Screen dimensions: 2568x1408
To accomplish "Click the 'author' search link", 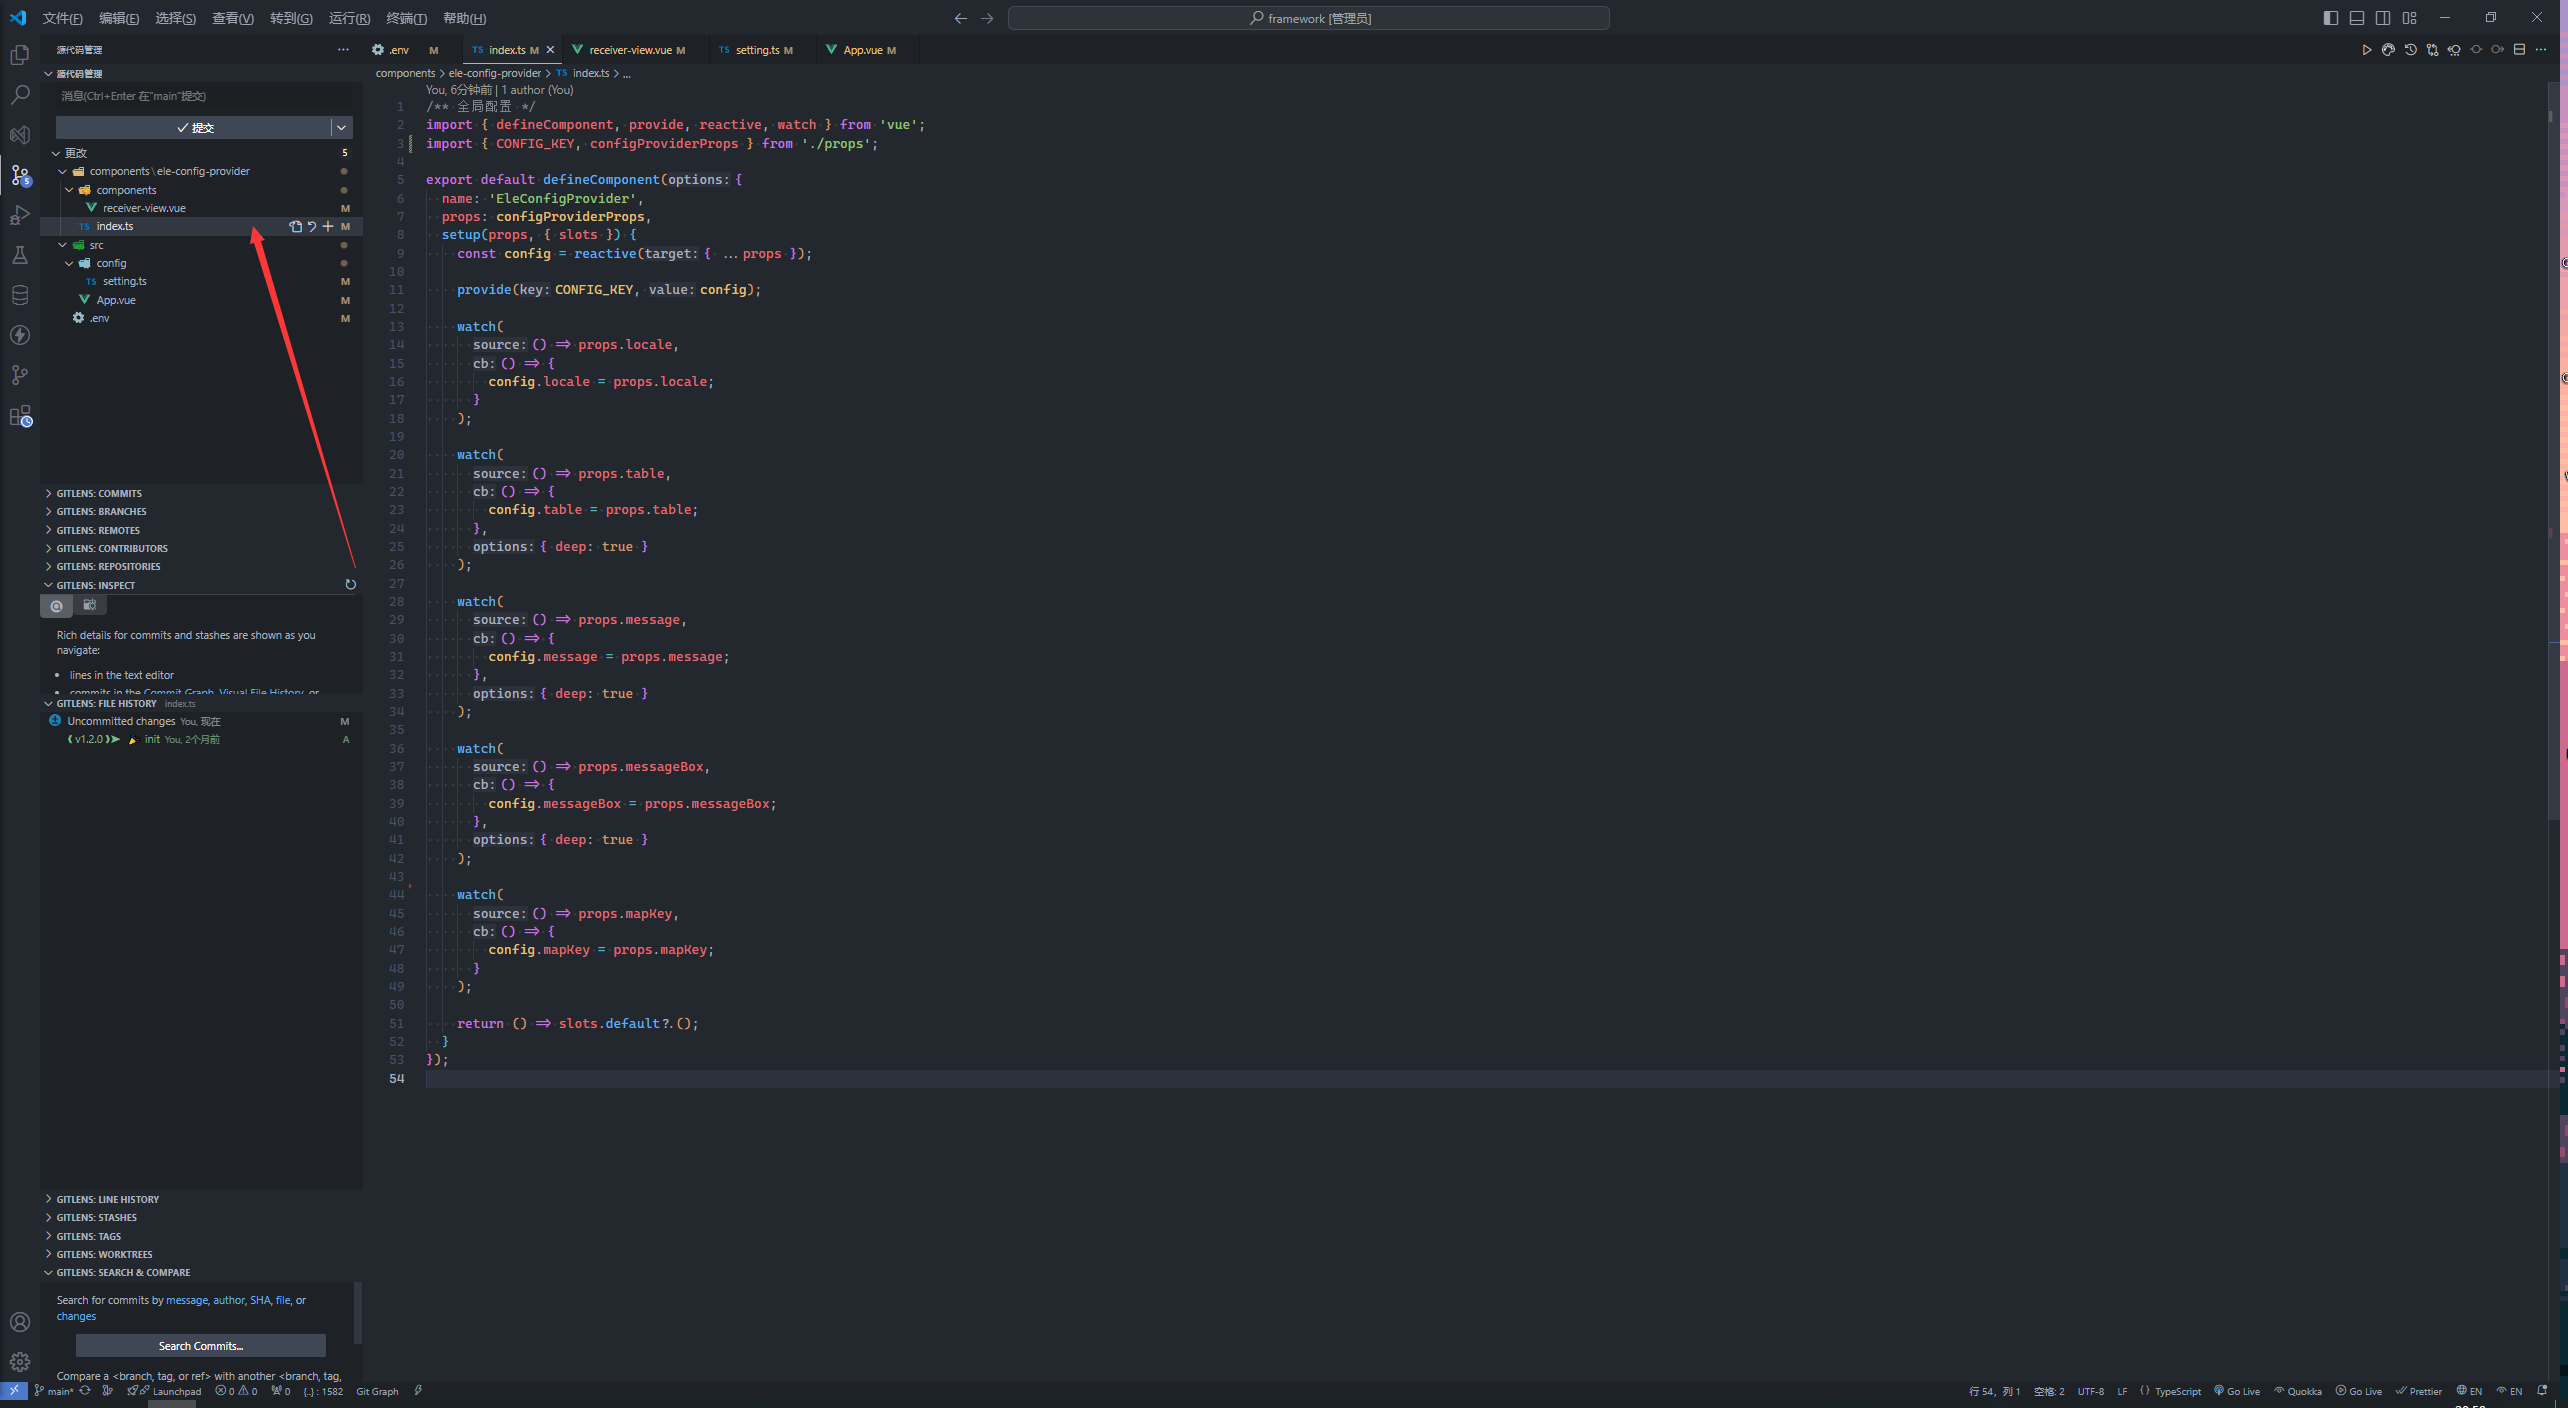I will [x=229, y=1300].
